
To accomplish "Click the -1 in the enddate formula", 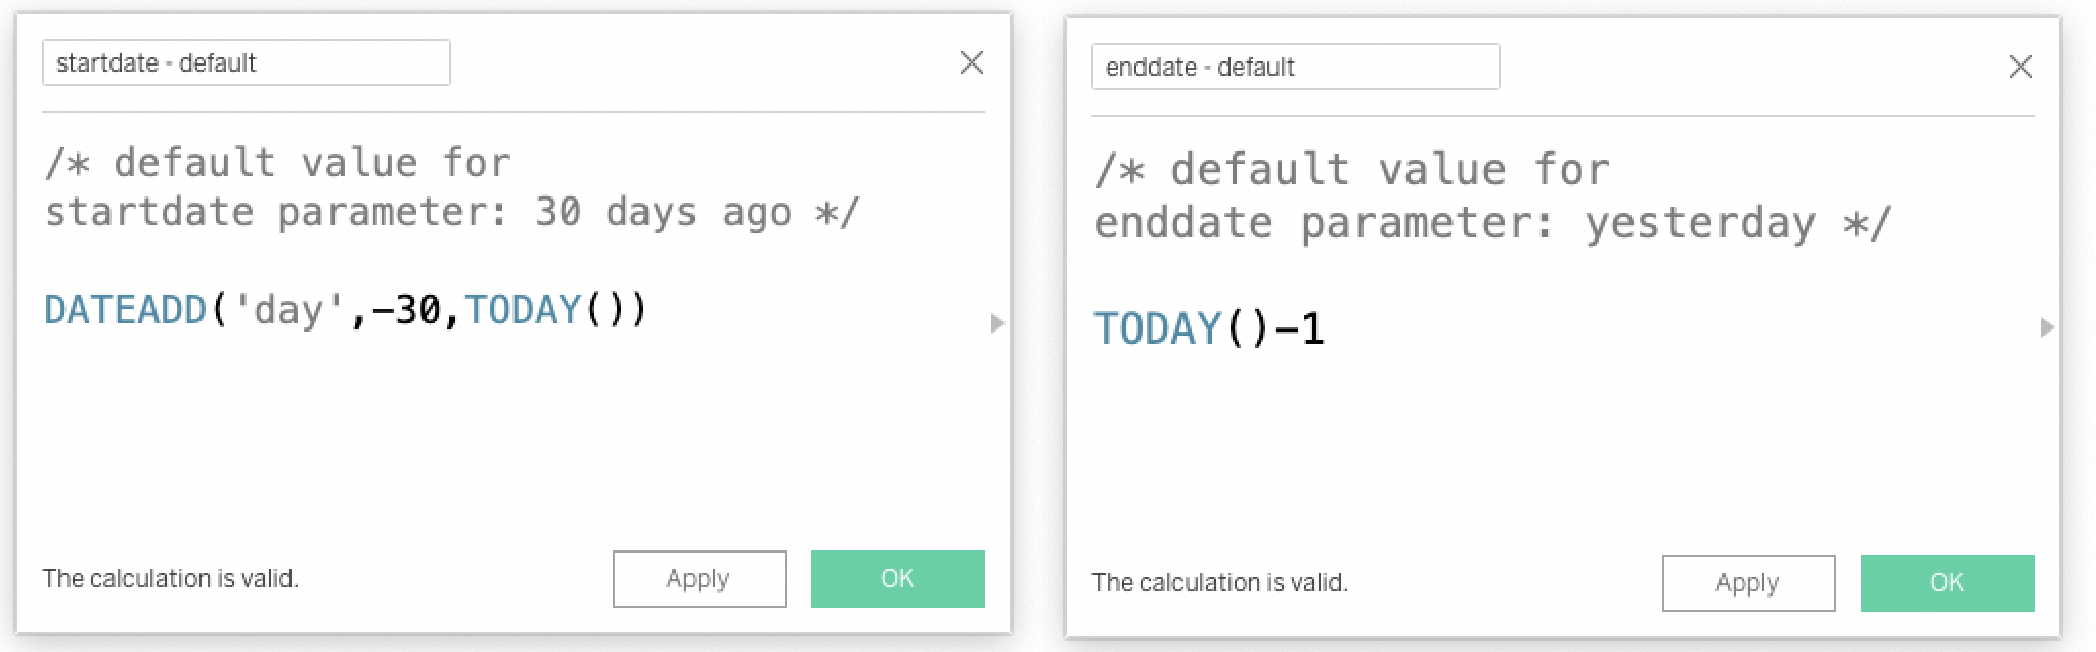I will click(1300, 329).
